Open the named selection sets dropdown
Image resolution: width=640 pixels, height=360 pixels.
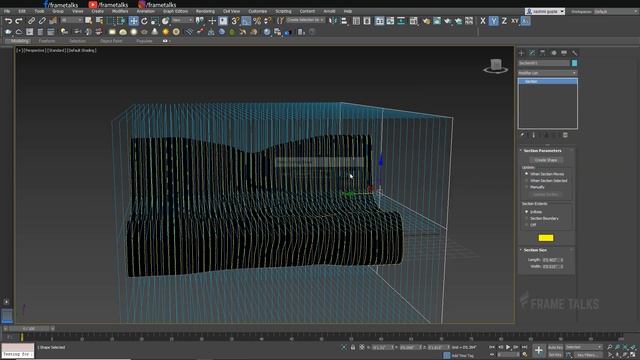[x=306, y=20]
